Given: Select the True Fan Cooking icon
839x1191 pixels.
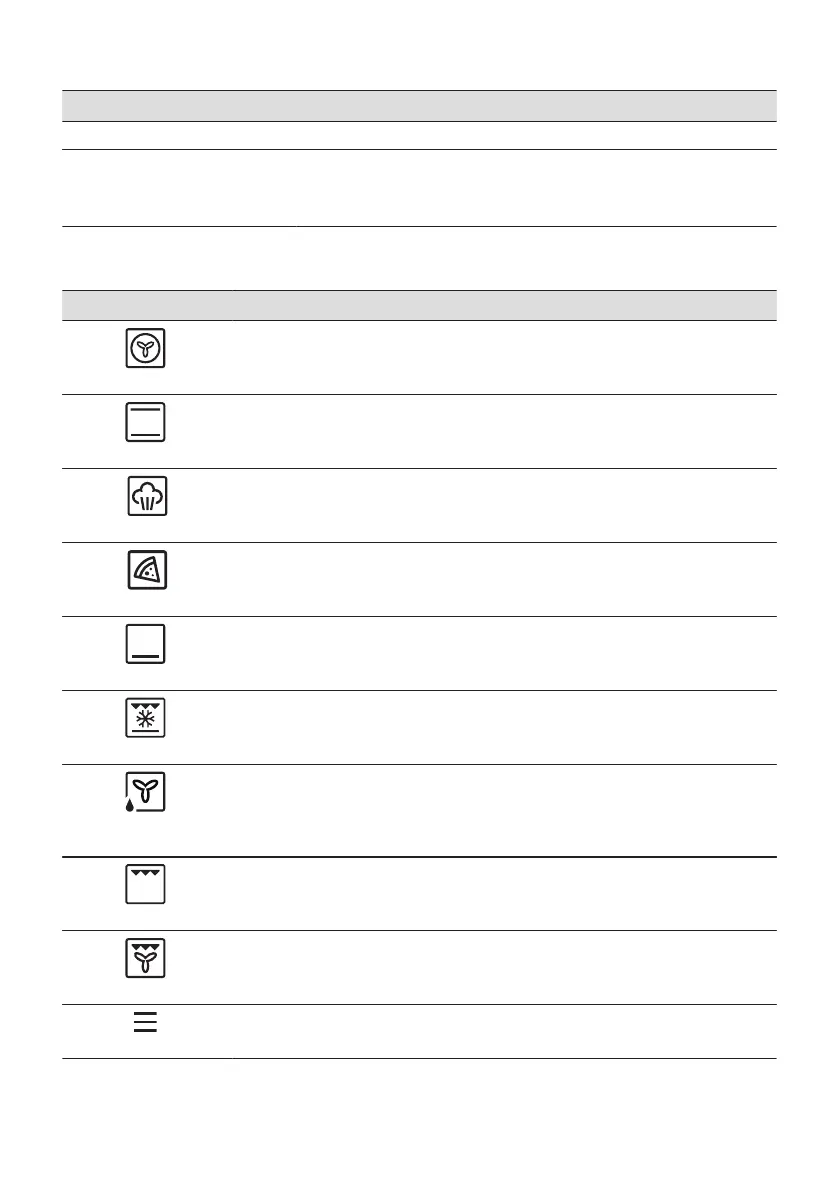Looking at the screenshot, I should 146,349.
